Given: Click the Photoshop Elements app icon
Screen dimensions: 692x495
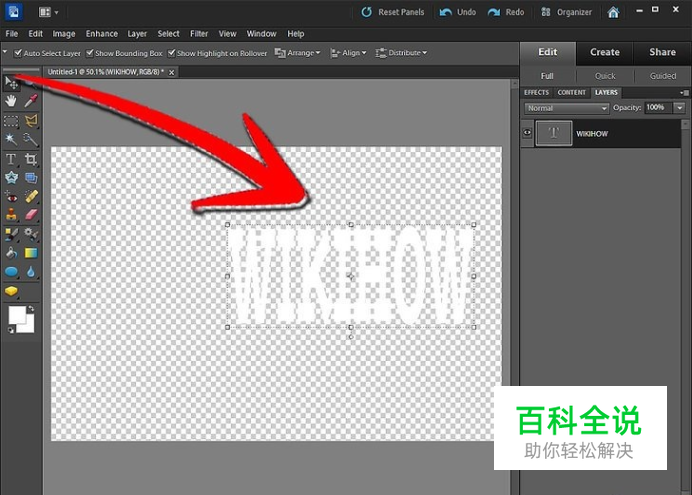Looking at the screenshot, I should click(x=14, y=11).
